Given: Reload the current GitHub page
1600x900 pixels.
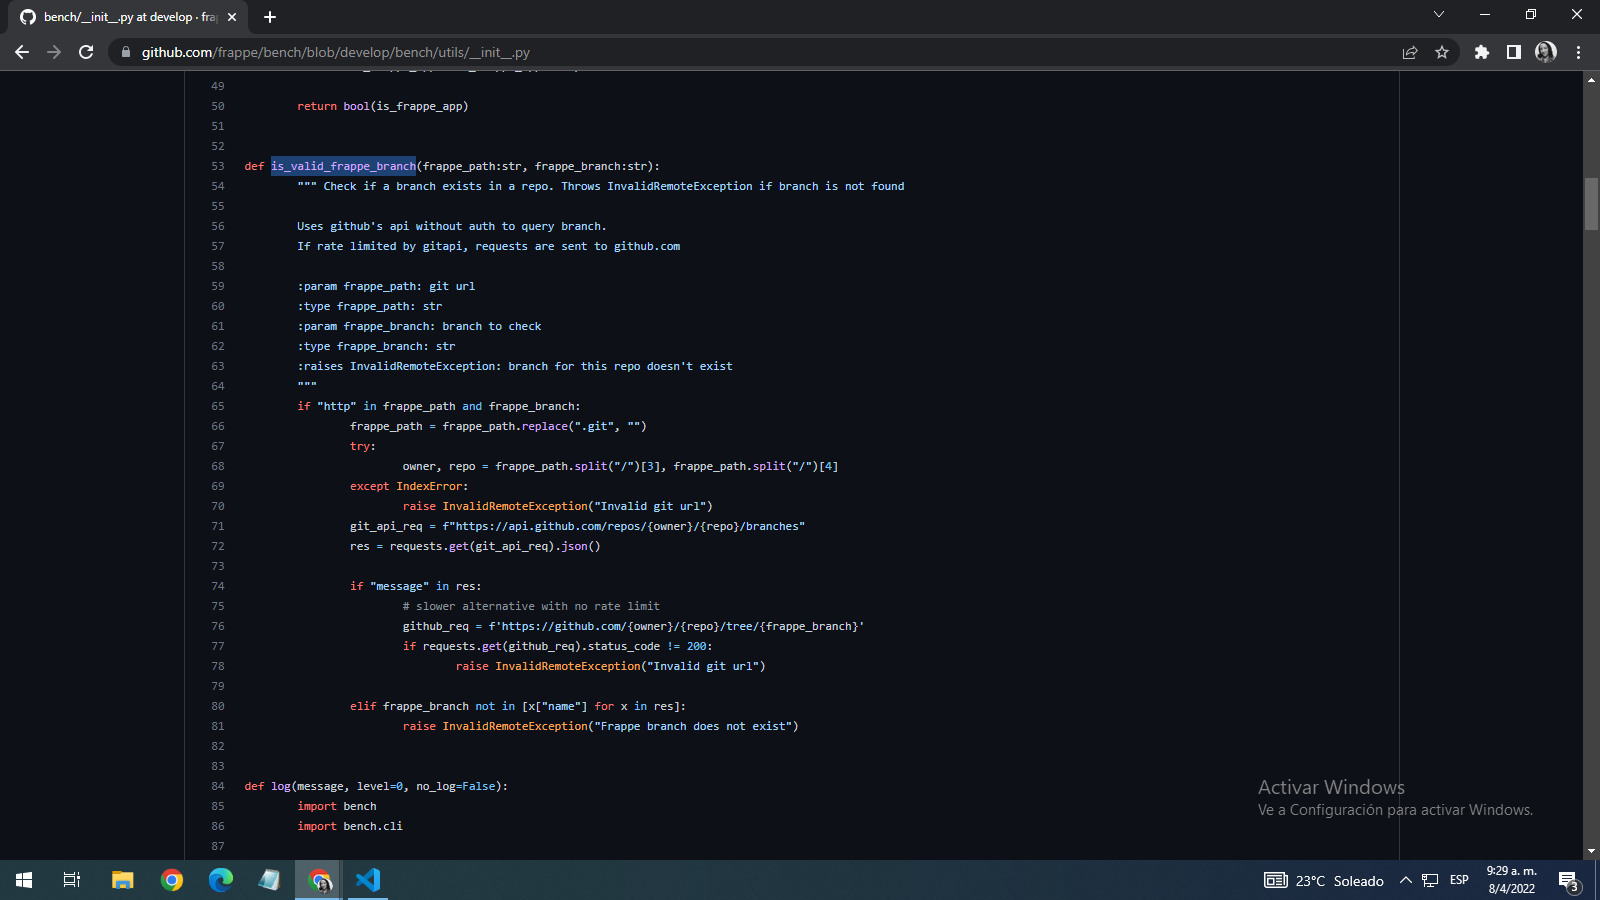Looking at the screenshot, I should tap(86, 52).
